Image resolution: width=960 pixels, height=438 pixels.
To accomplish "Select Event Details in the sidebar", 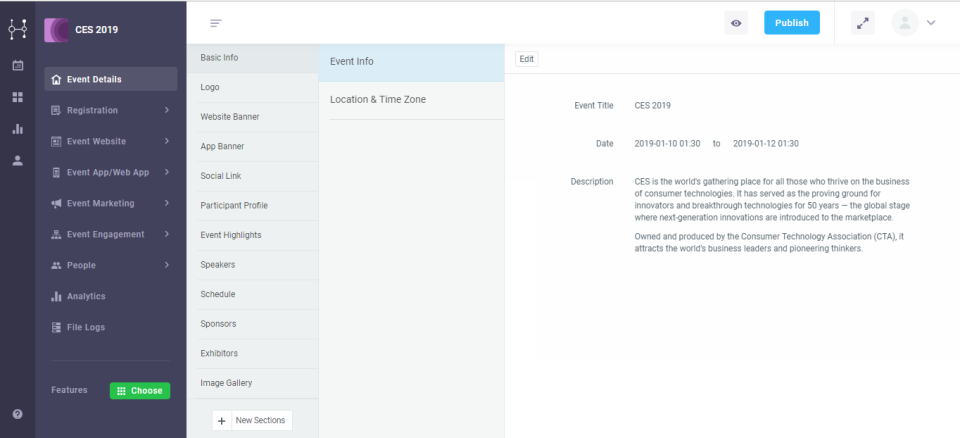I will [x=111, y=79].
